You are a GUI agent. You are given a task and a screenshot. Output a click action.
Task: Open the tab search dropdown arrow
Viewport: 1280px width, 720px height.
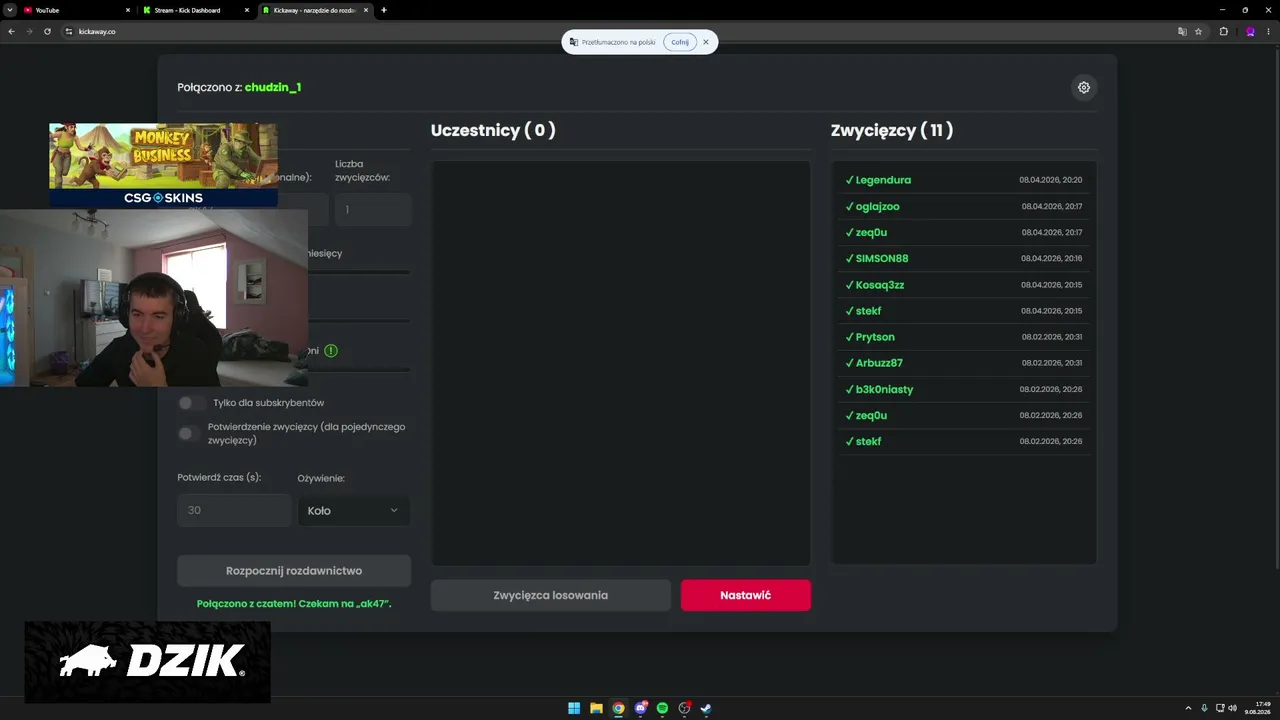point(9,10)
